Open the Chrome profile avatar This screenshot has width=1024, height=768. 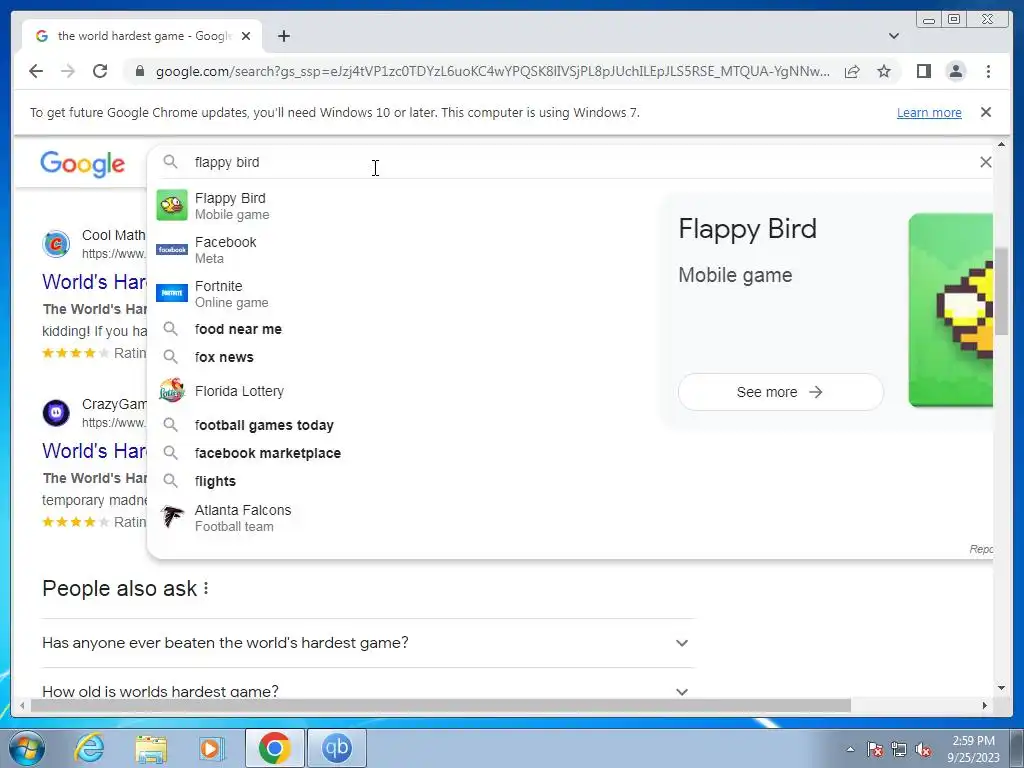pyautogui.click(x=955, y=71)
